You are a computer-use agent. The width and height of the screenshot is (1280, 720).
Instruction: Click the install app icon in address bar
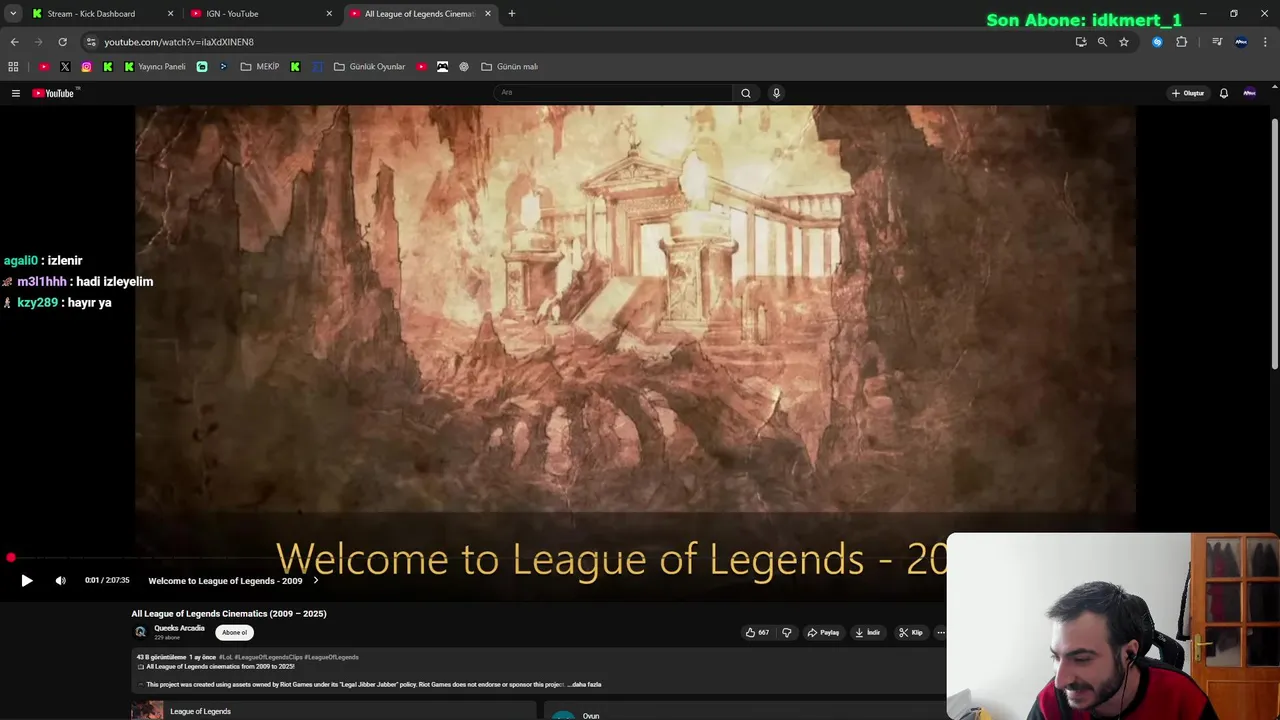pos(1081,42)
